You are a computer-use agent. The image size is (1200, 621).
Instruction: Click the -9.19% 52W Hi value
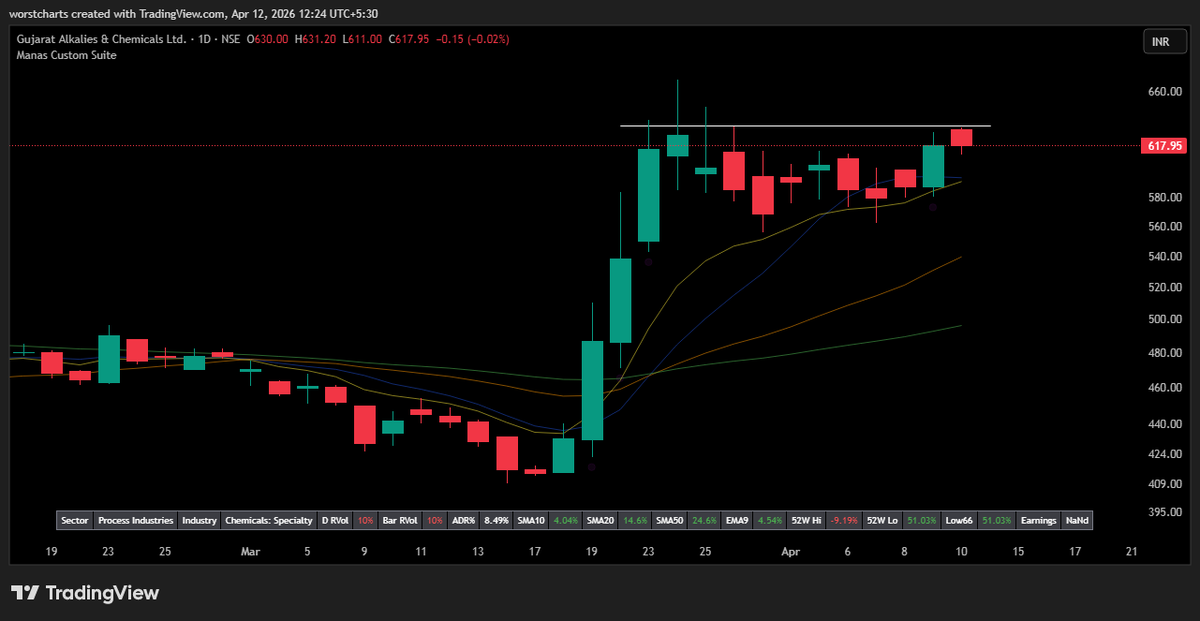pyautogui.click(x=844, y=520)
